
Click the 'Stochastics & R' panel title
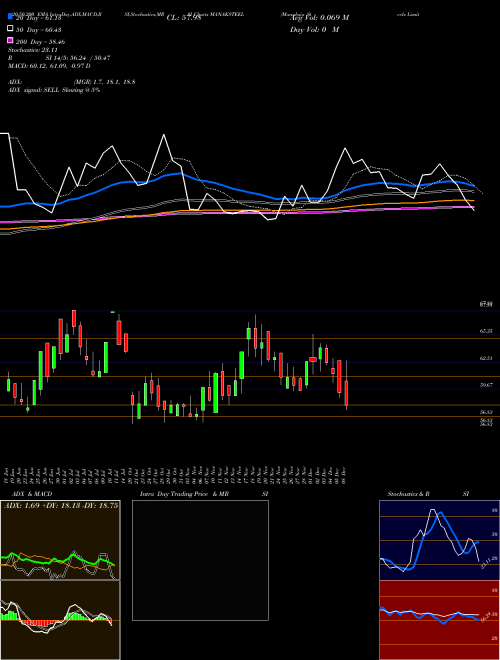coord(408,494)
